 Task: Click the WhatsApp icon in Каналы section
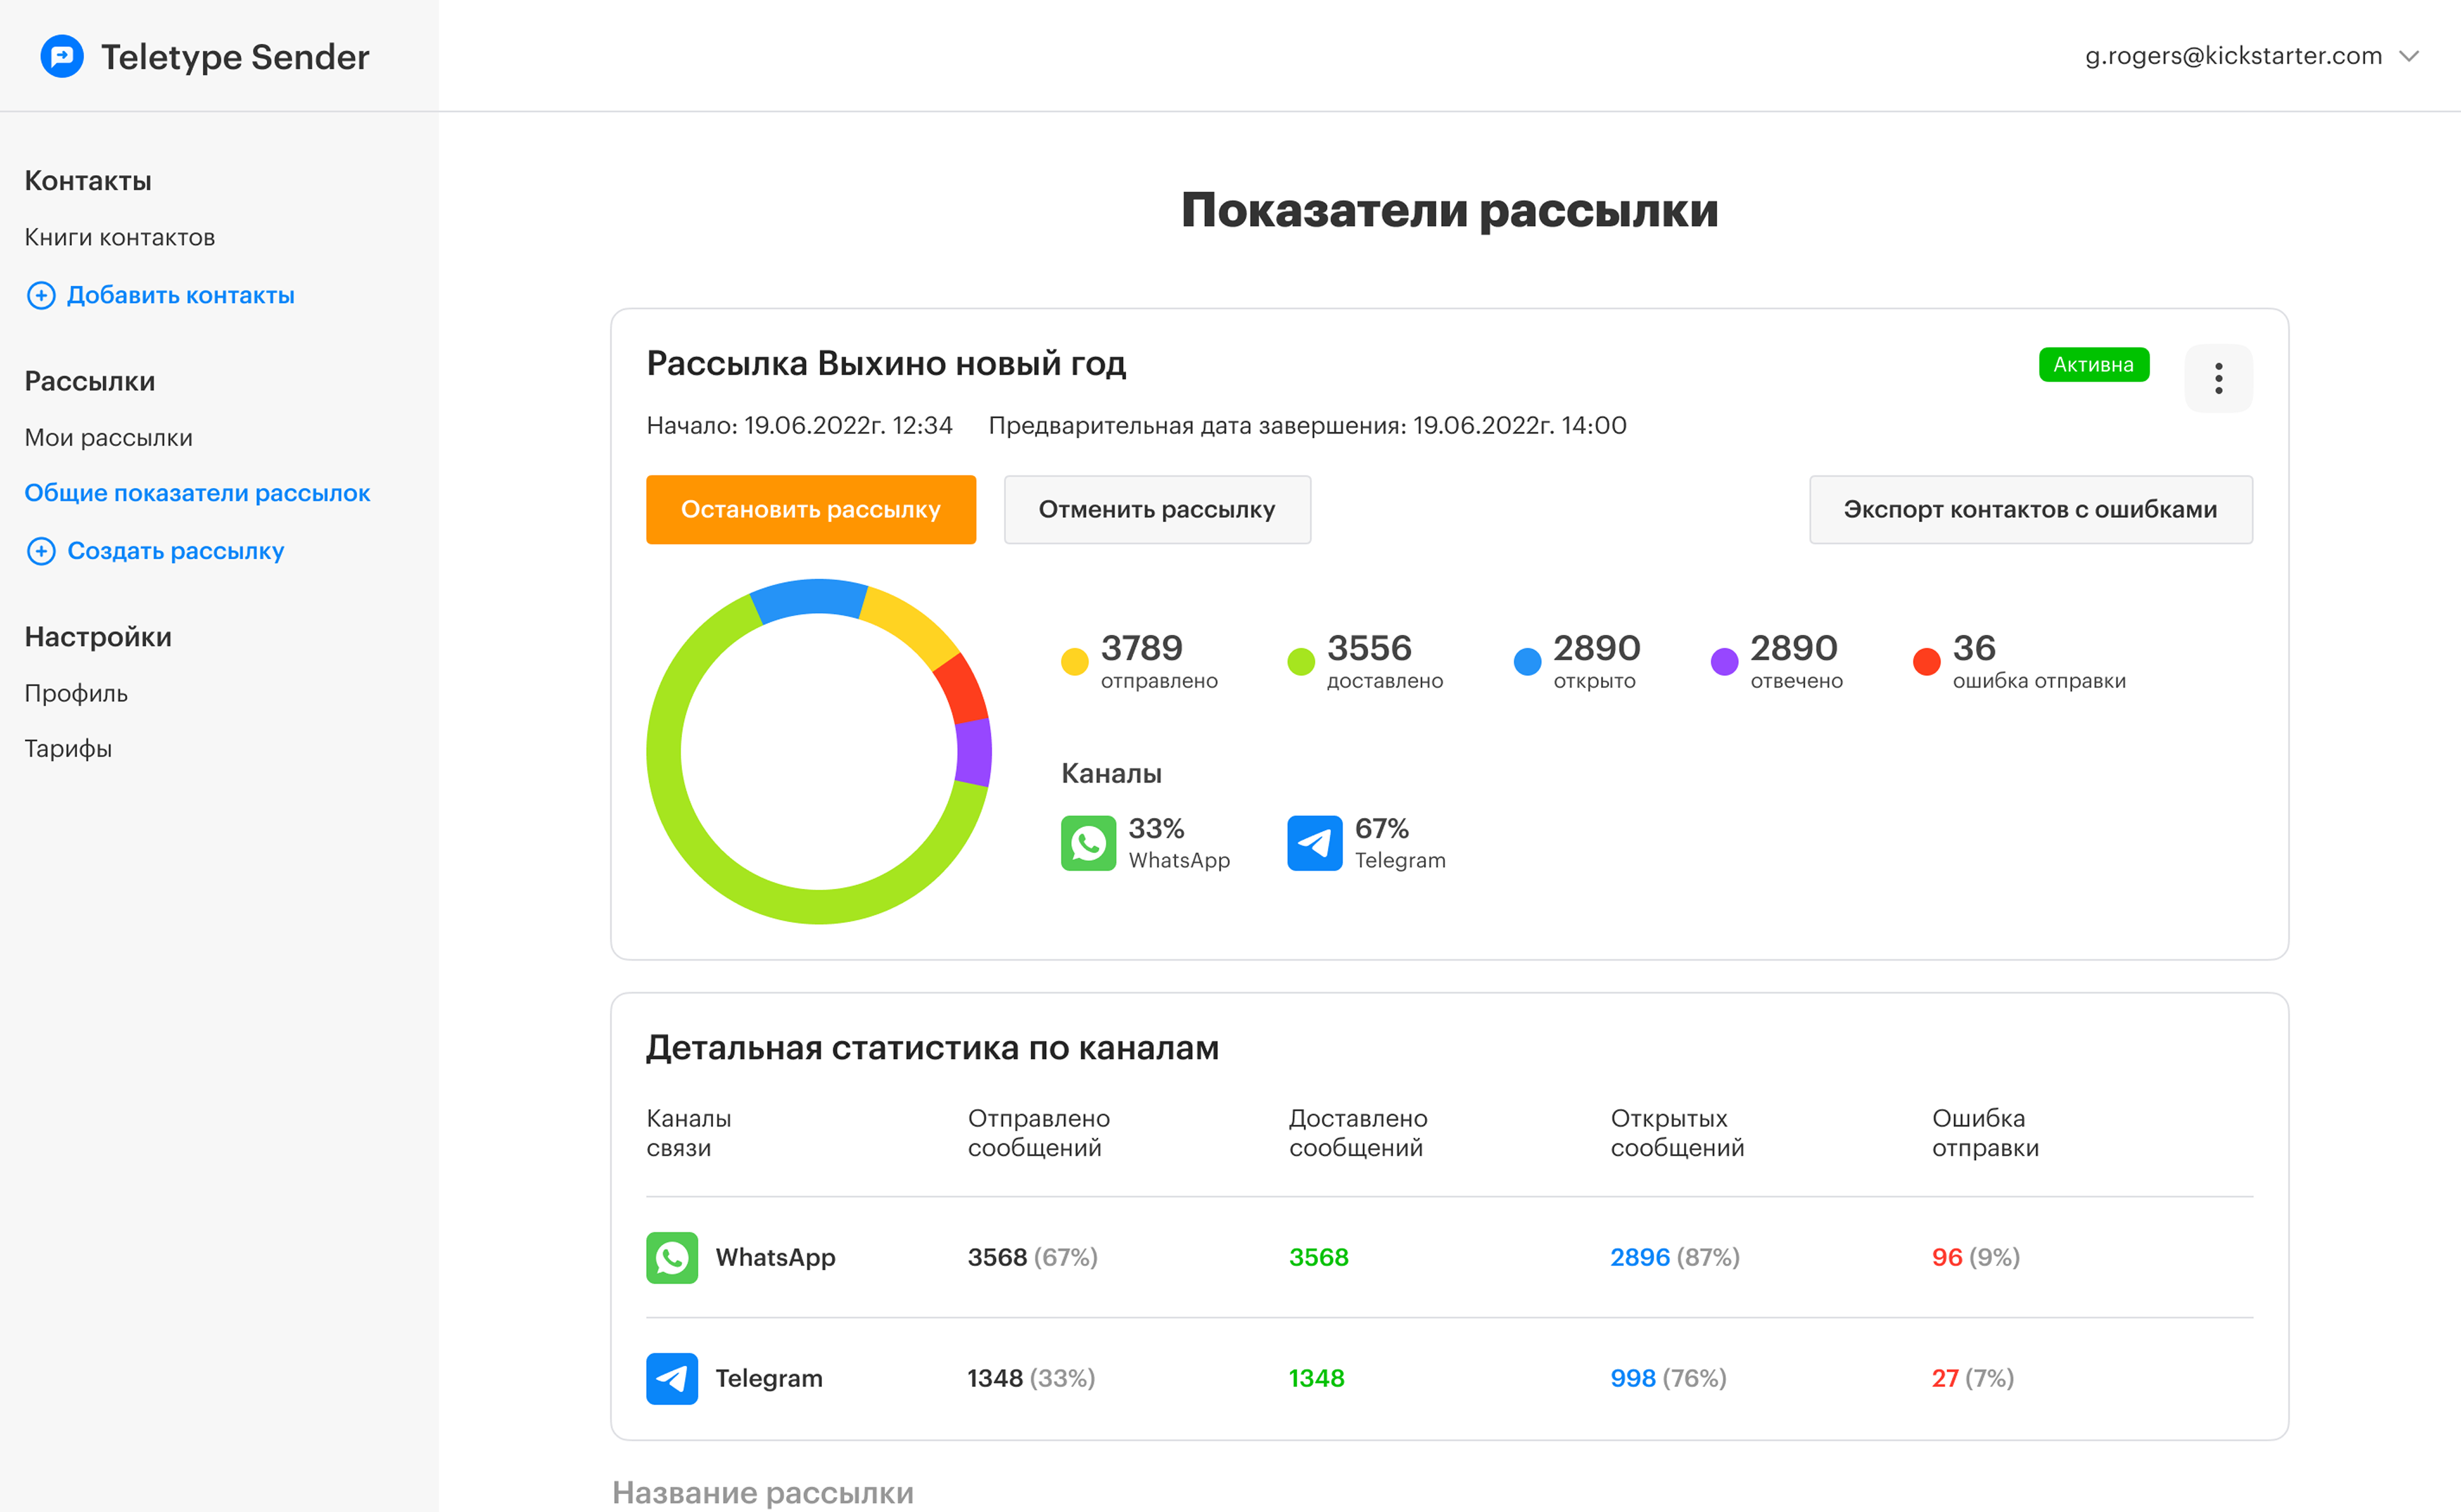(x=1088, y=843)
